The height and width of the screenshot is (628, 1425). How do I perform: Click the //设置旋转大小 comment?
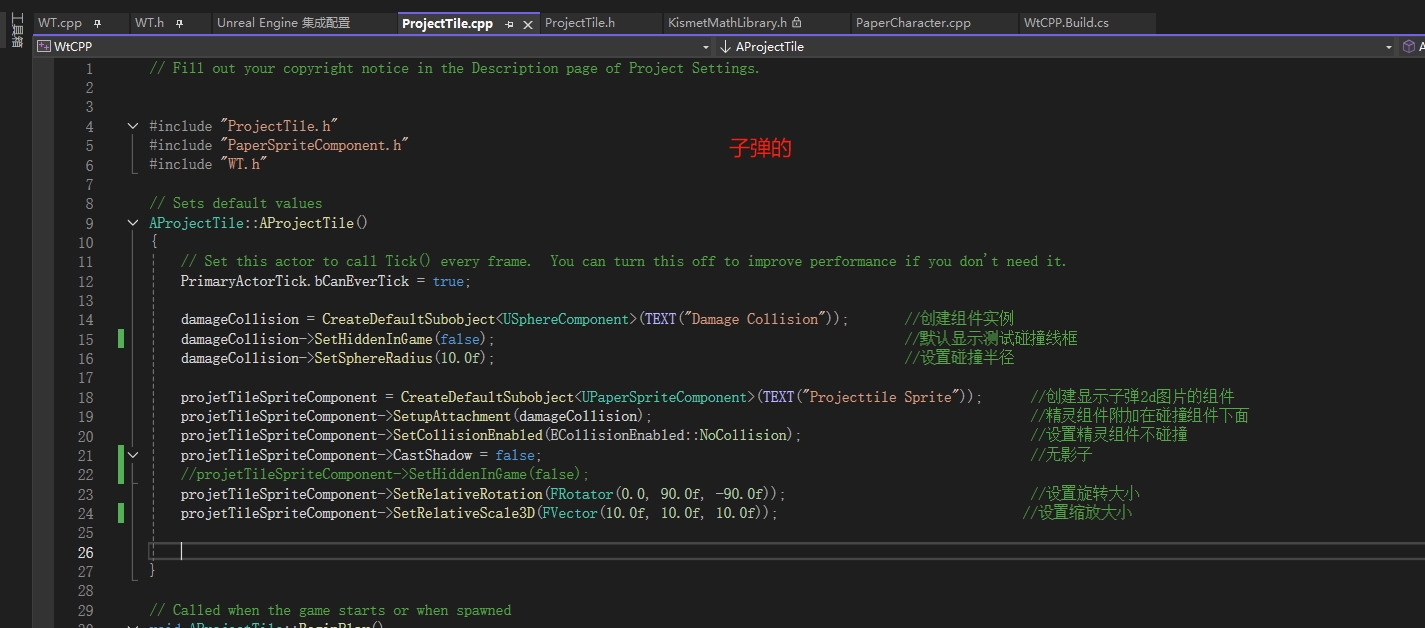1085,494
